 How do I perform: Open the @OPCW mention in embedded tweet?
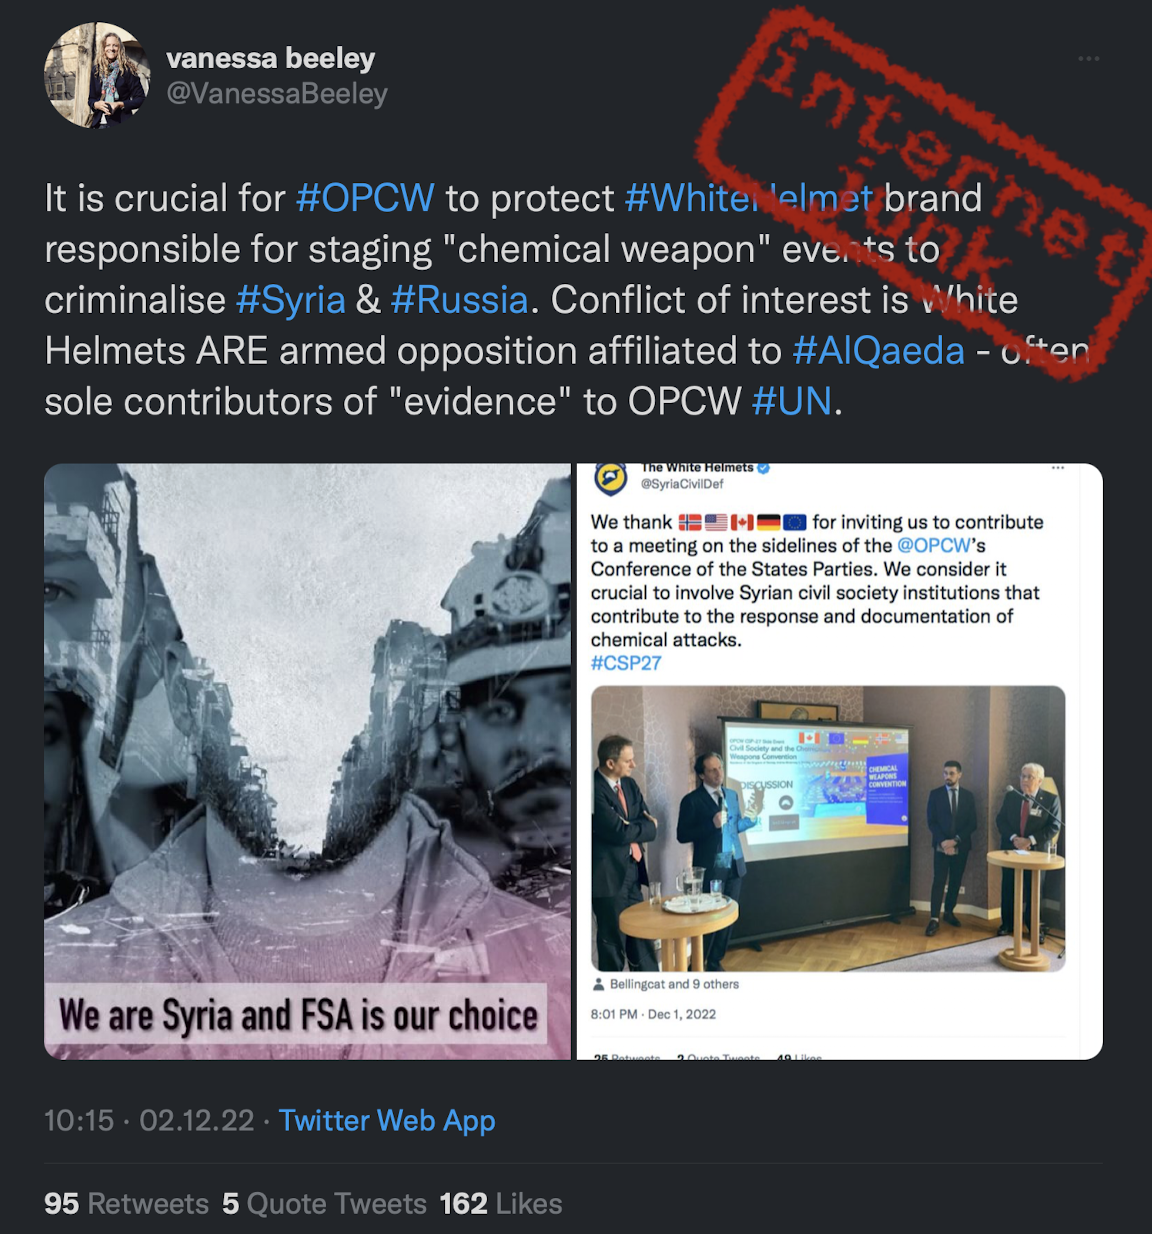(934, 545)
